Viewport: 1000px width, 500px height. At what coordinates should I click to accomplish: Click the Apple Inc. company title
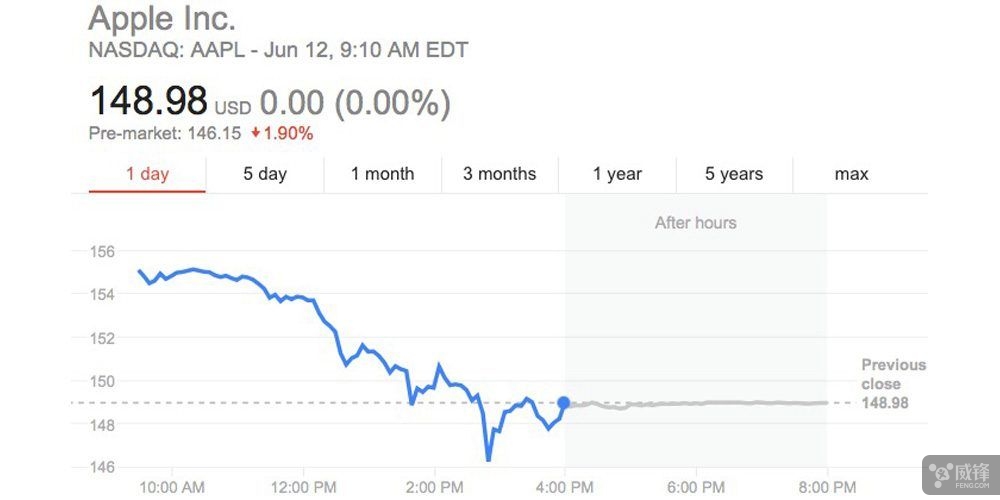pyautogui.click(x=162, y=19)
